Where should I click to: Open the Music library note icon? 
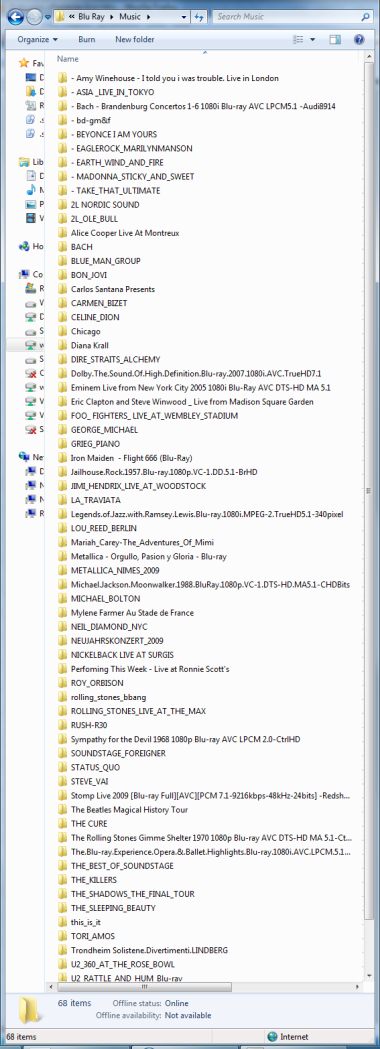[x=31, y=190]
